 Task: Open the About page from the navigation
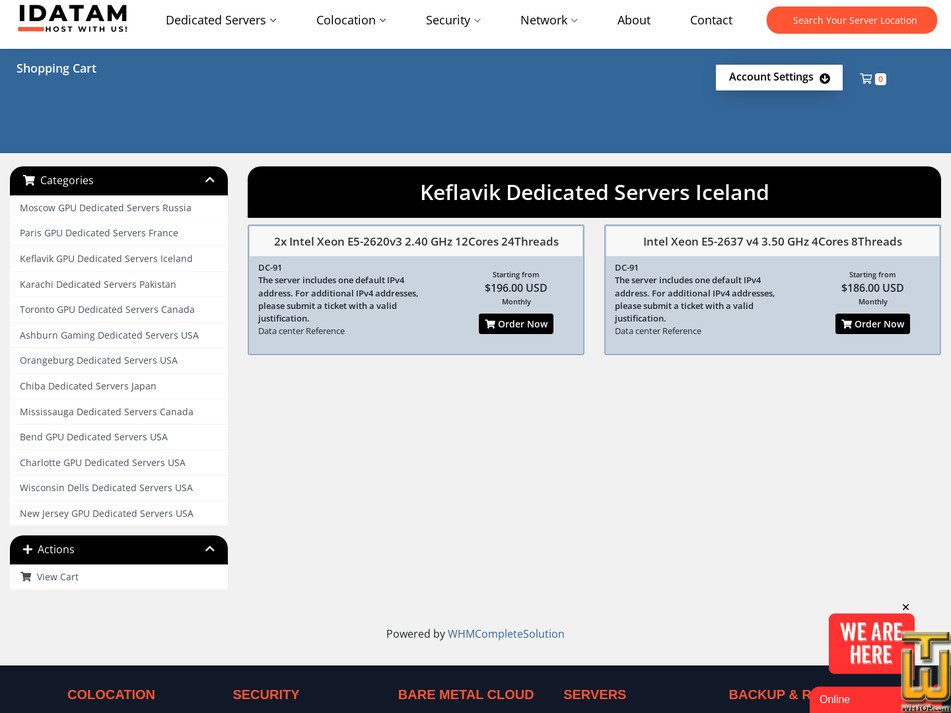click(633, 19)
